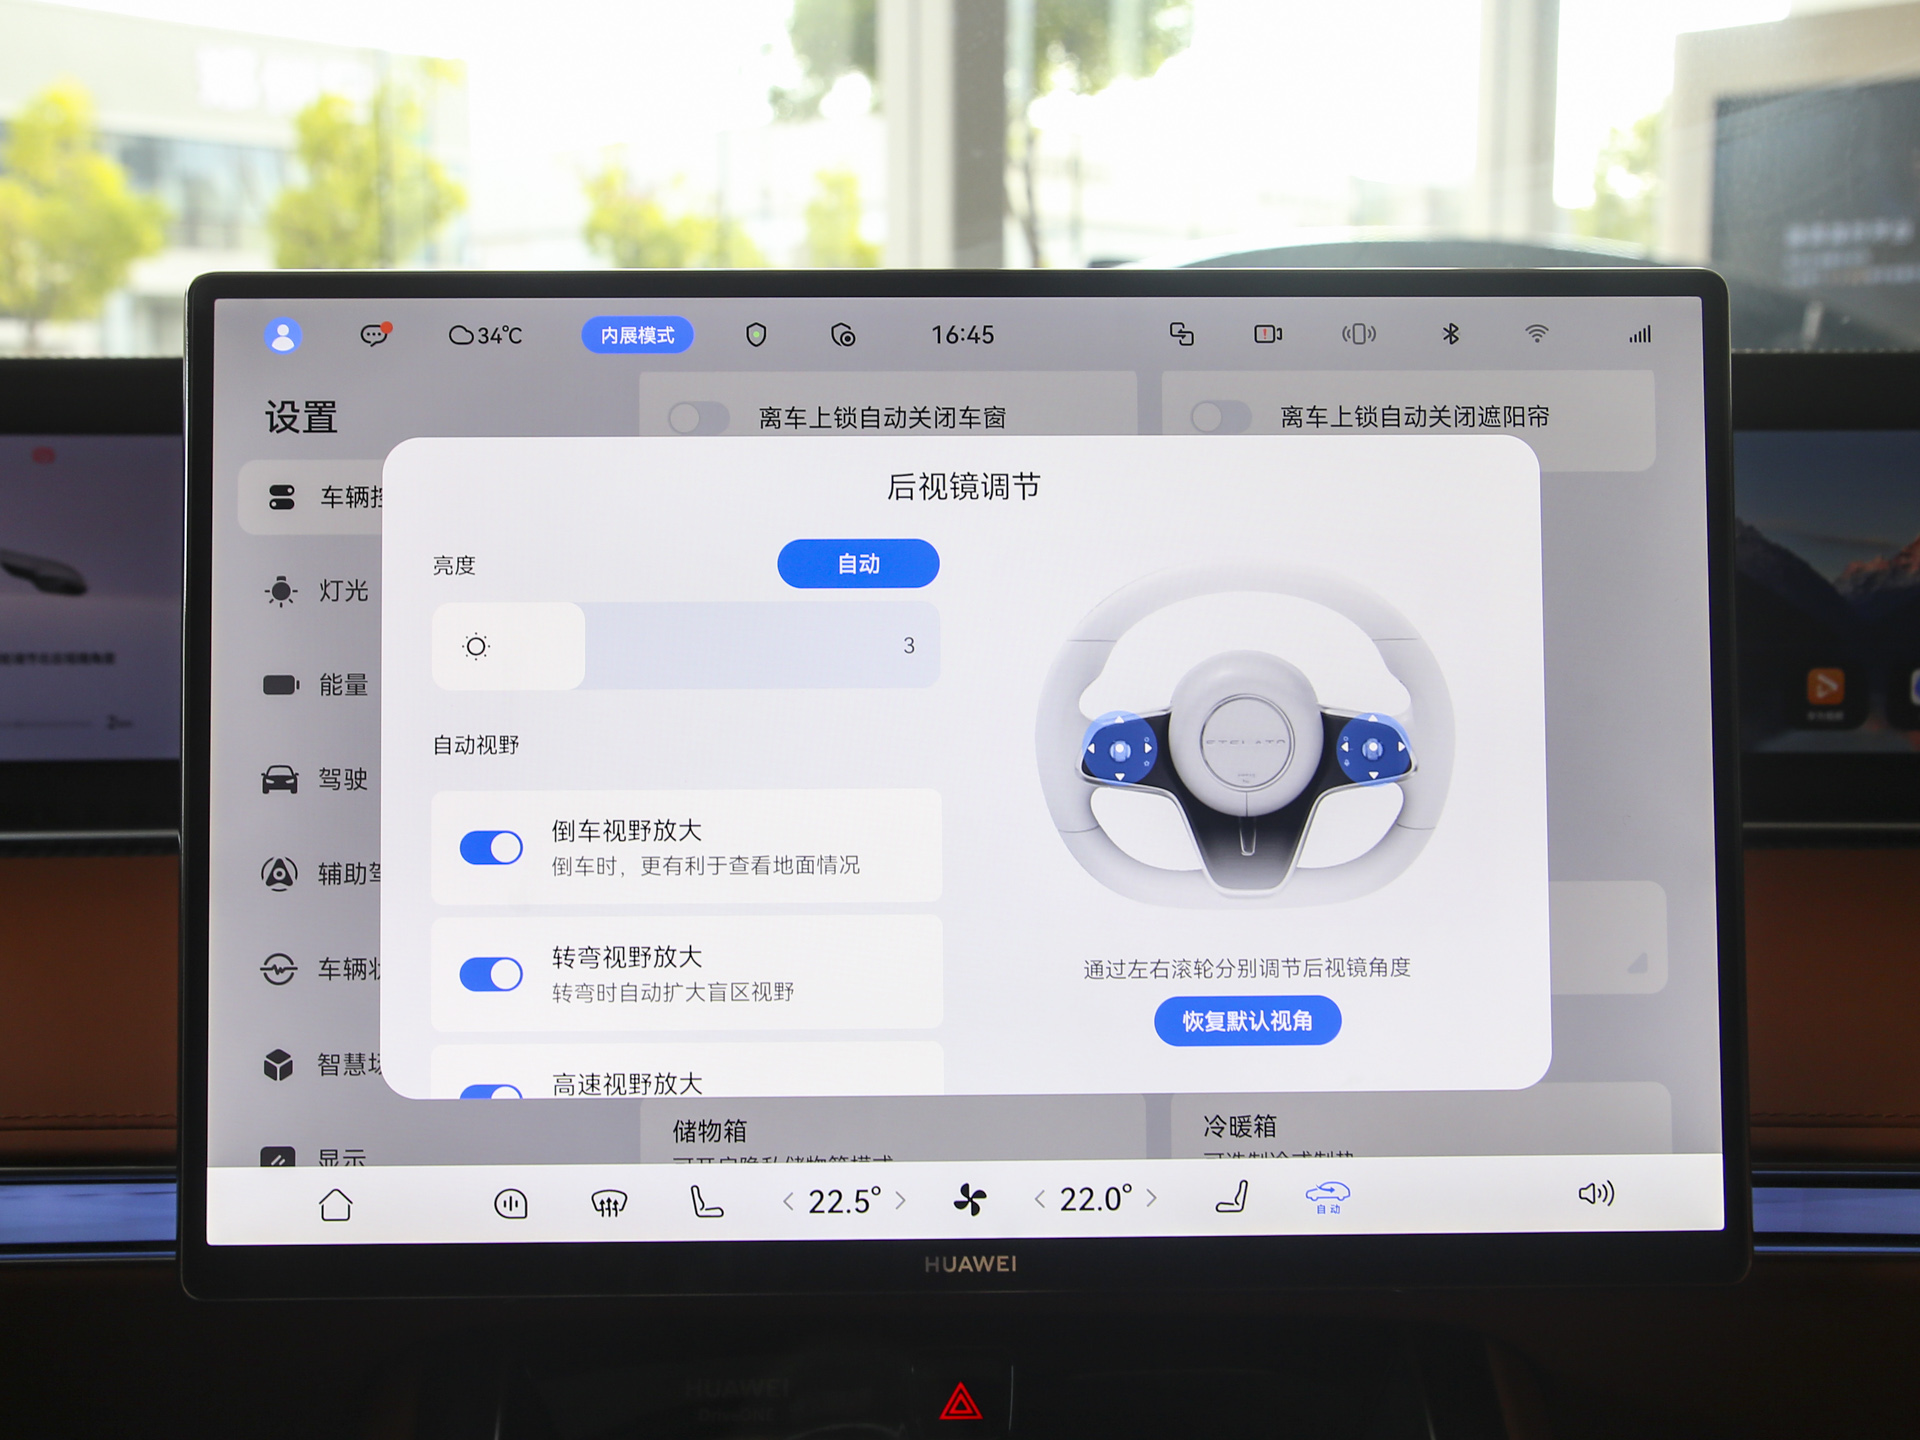Image resolution: width=1920 pixels, height=1440 pixels.
Task: Increase driver temperature with right chevron
Action: (903, 1199)
